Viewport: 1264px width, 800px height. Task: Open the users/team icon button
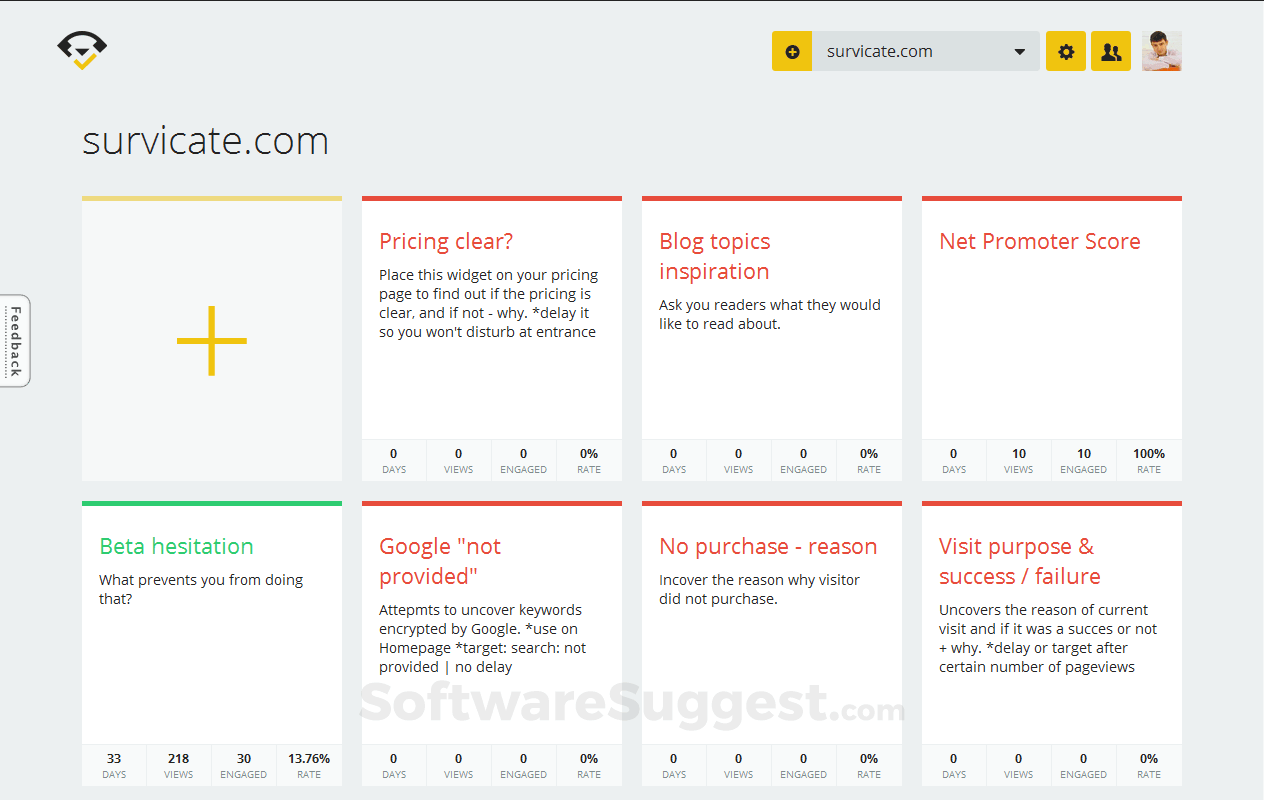[1111, 52]
